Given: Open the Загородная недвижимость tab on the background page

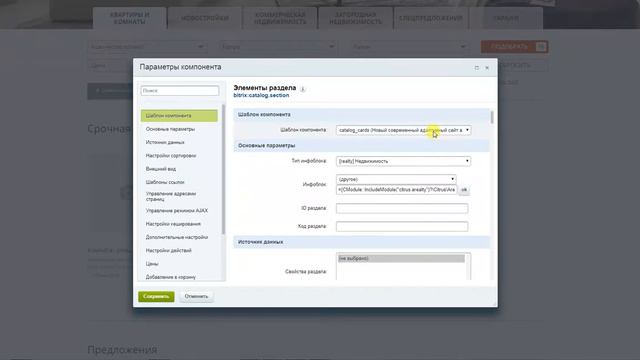Looking at the screenshot, I should [356, 18].
